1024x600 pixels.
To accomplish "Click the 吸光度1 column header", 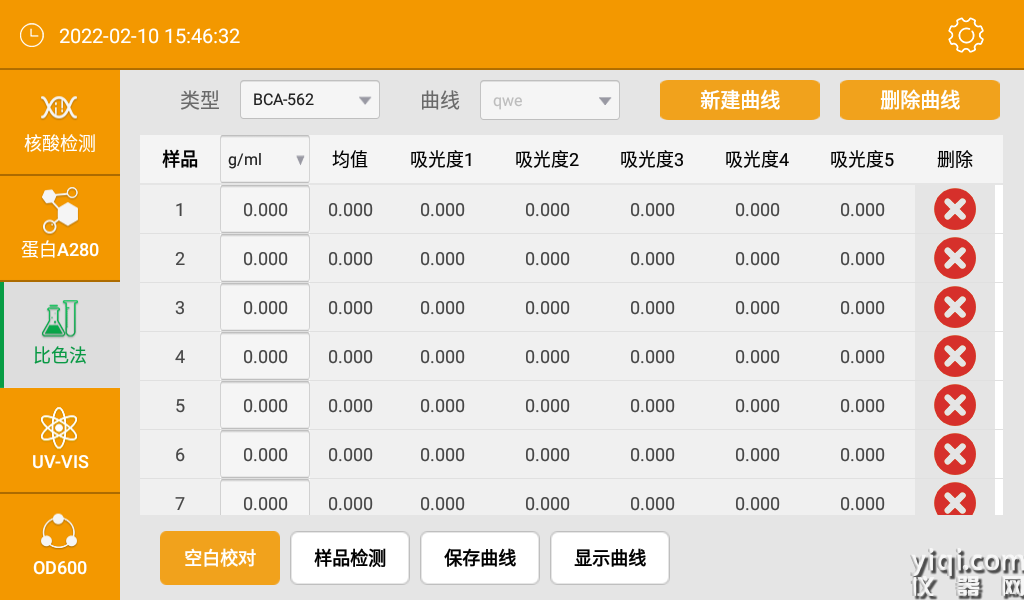I will [441, 159].
